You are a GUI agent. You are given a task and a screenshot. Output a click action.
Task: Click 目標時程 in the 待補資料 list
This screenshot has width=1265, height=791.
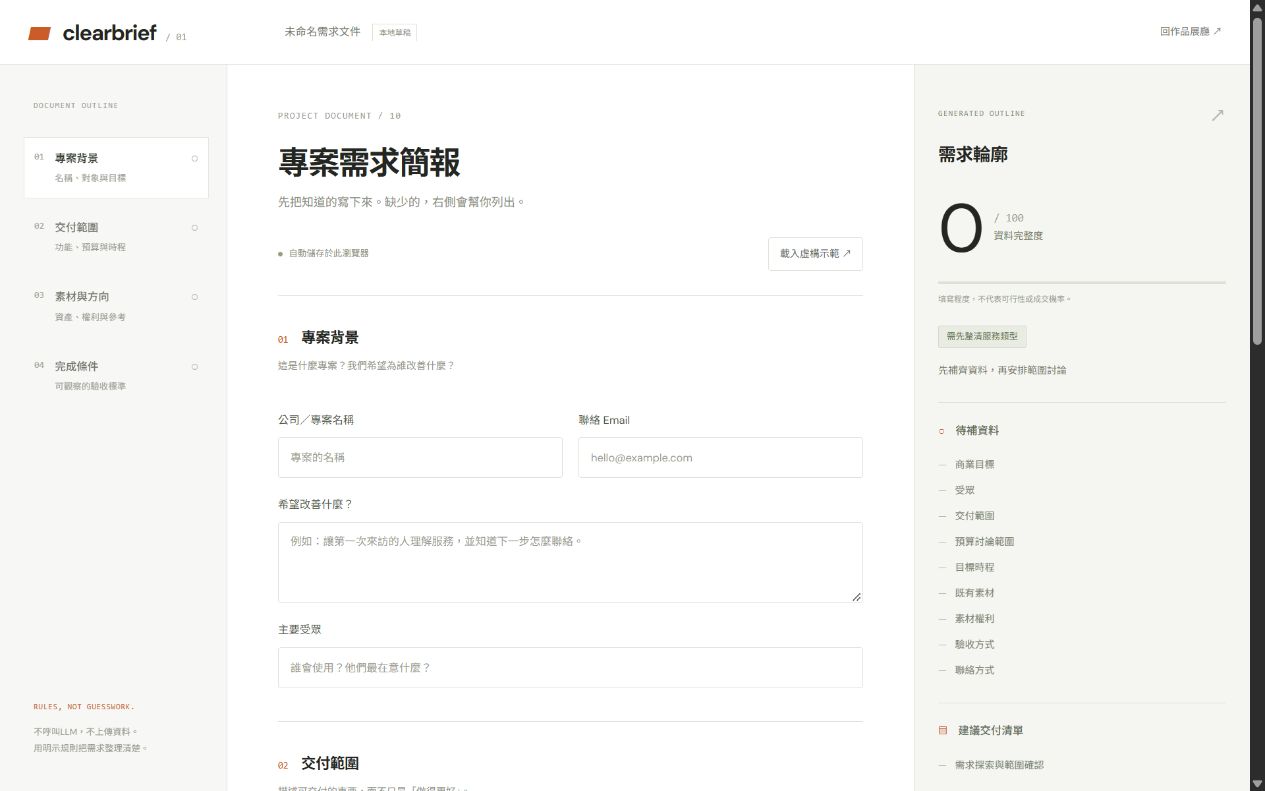click(x=974, y=567)
